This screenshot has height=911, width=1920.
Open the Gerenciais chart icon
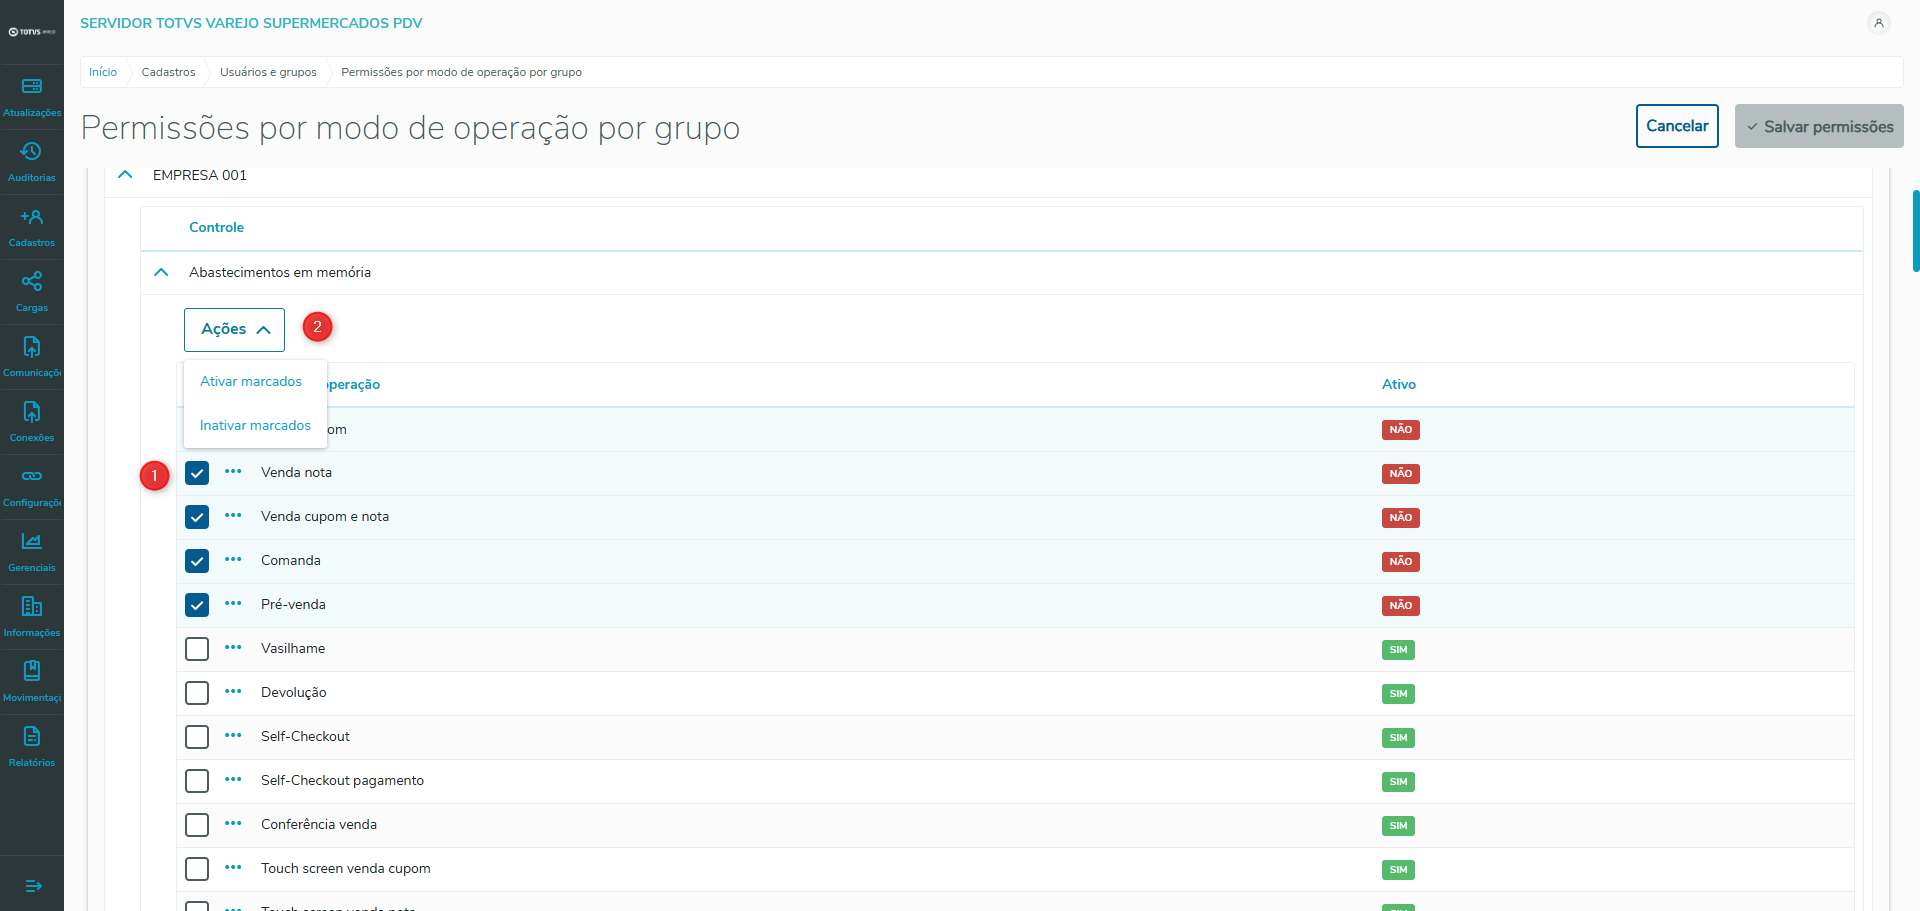pyautogui.click(x=32, y=542)
